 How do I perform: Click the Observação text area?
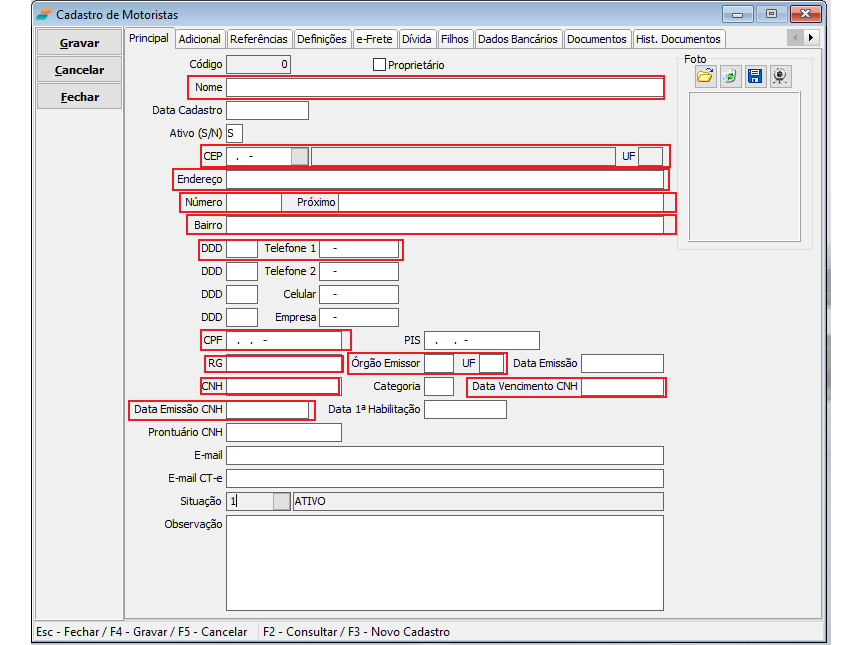tap(444, 562)
